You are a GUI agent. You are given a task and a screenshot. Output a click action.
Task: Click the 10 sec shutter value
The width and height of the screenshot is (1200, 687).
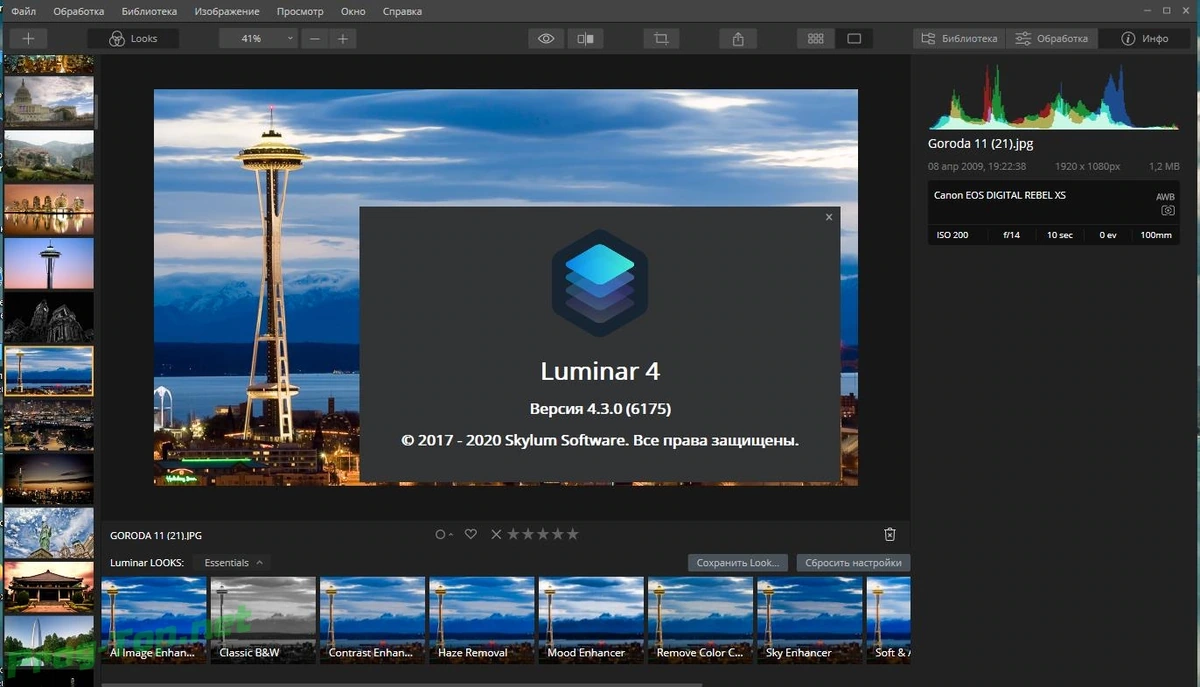pos(1060,235)
